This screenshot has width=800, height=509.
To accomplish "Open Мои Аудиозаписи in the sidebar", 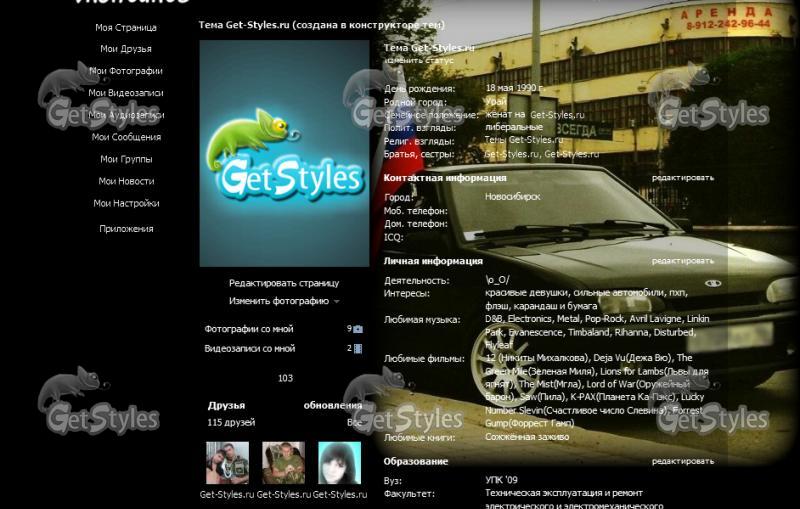I will [126, 115].
